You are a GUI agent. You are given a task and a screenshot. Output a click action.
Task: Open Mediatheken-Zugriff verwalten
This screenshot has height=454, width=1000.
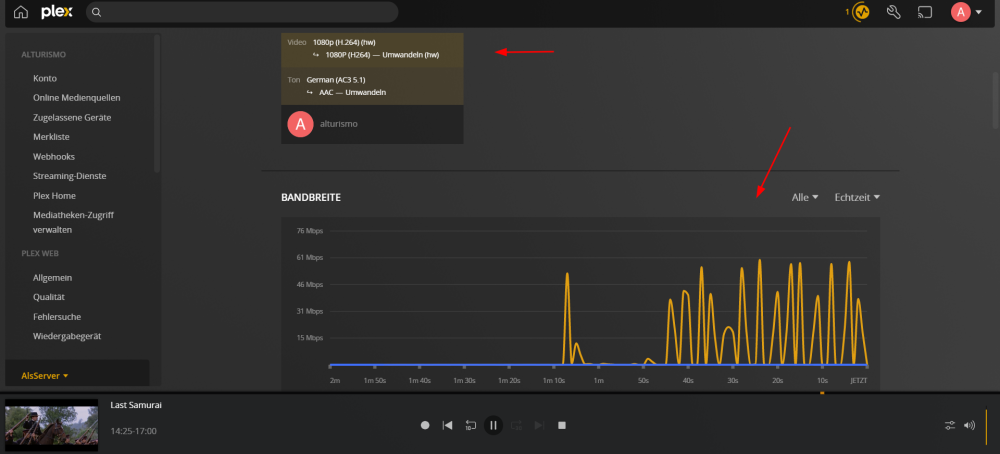tap(73, 222)
